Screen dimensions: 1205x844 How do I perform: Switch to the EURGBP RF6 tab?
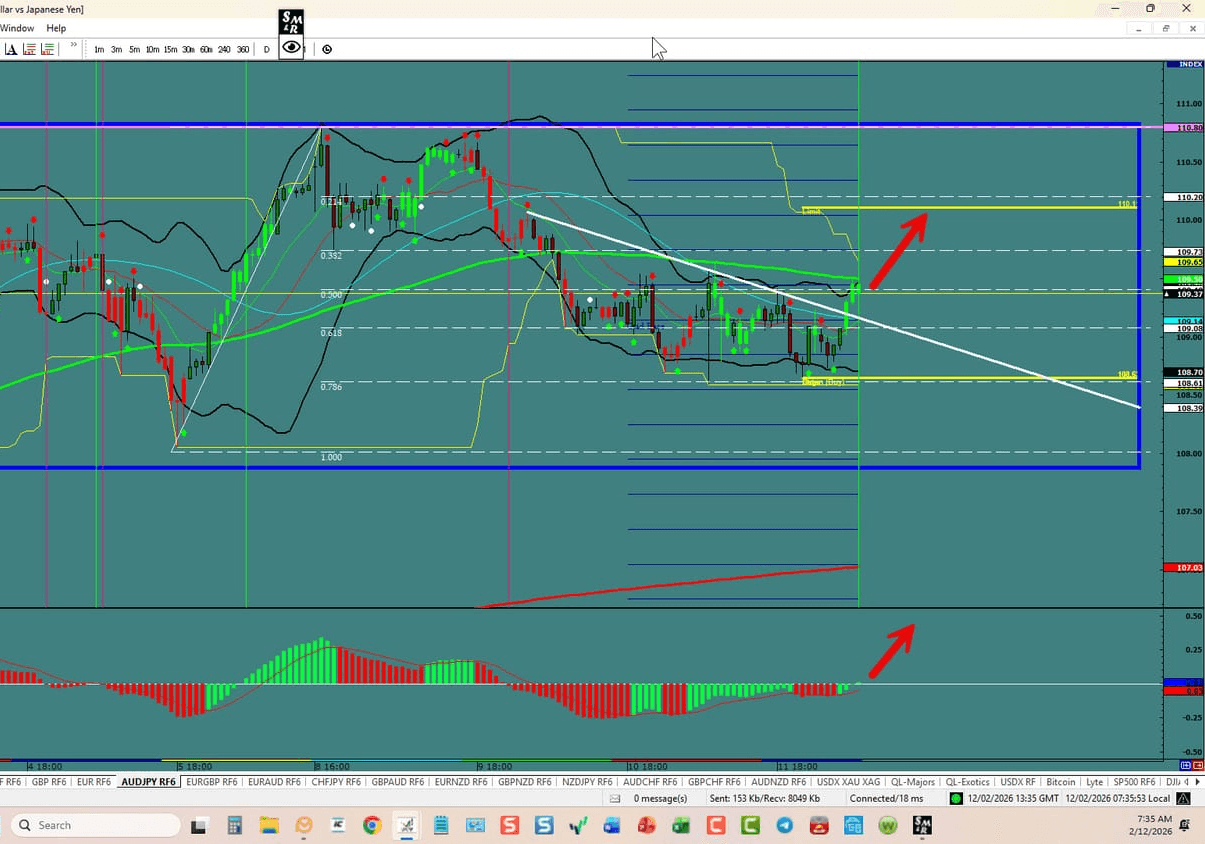tap(211, 781)
